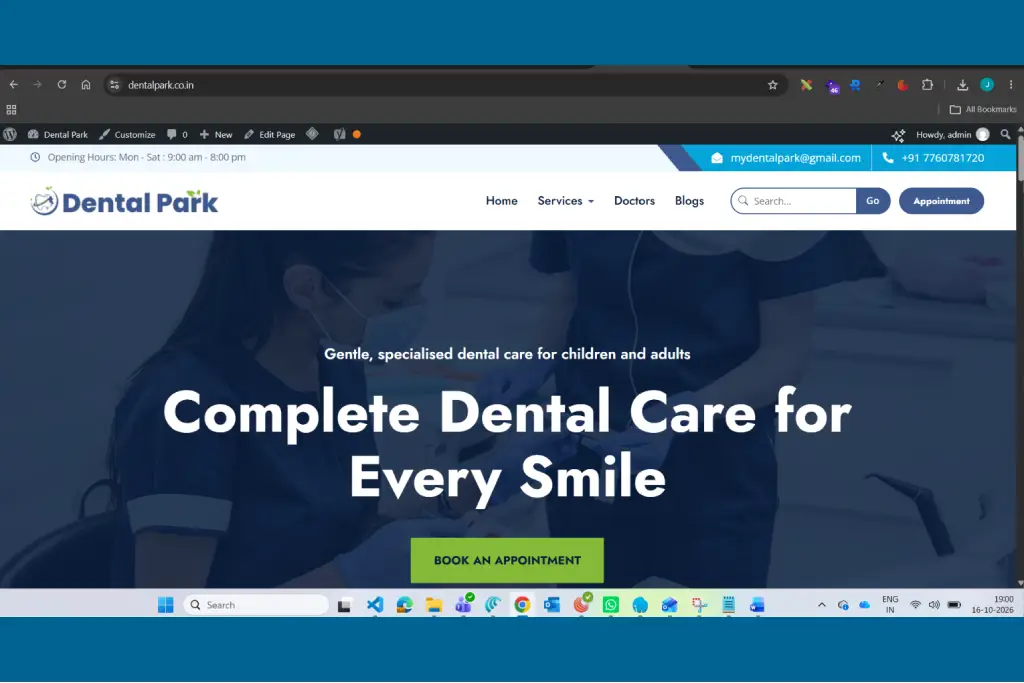Open WhatsApp from taskbar
Viewport: 1024px width, 683px height.
click(611, 605)
